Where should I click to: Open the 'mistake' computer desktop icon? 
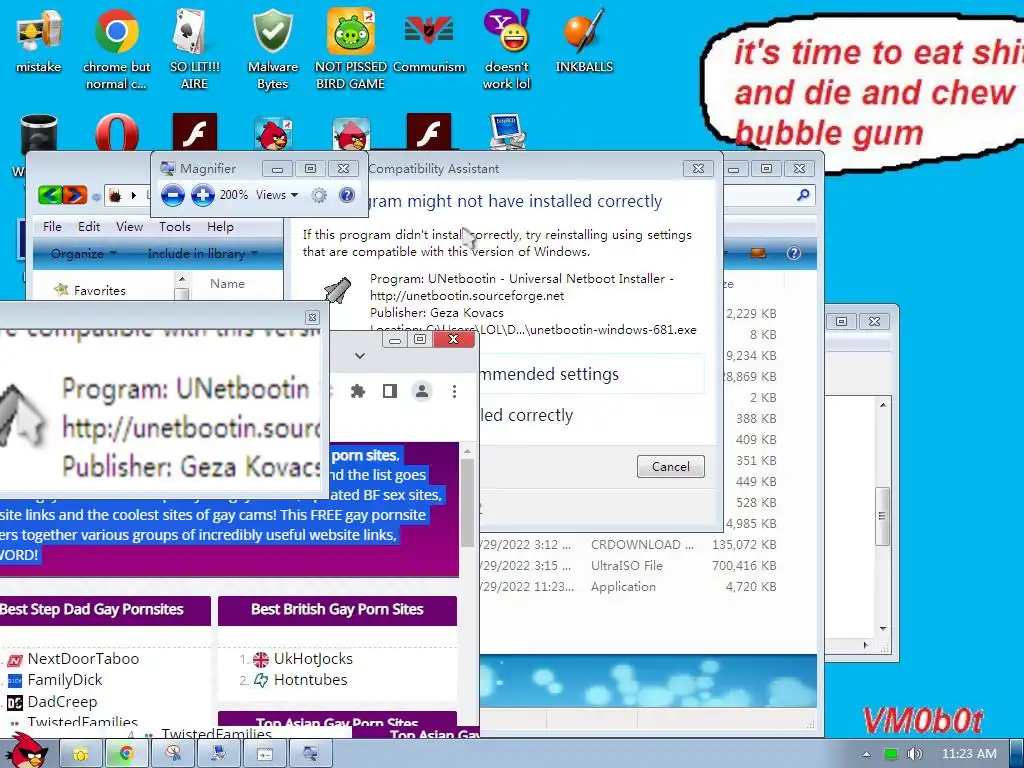[x=39, y=40]
